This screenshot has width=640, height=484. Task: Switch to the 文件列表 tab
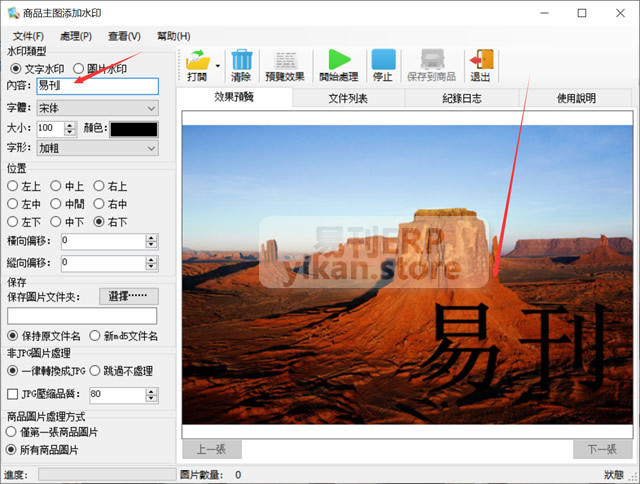(348, 98)
